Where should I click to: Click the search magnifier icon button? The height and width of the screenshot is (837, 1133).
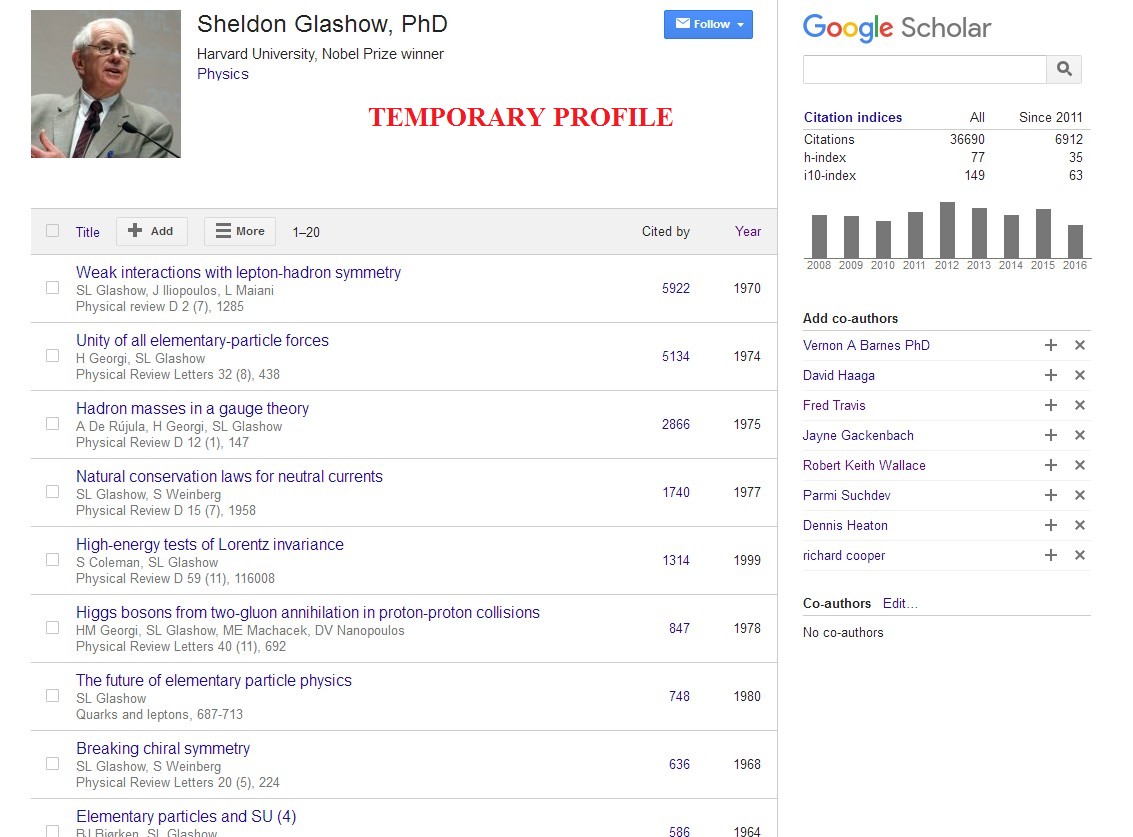tap(1064, 69)
